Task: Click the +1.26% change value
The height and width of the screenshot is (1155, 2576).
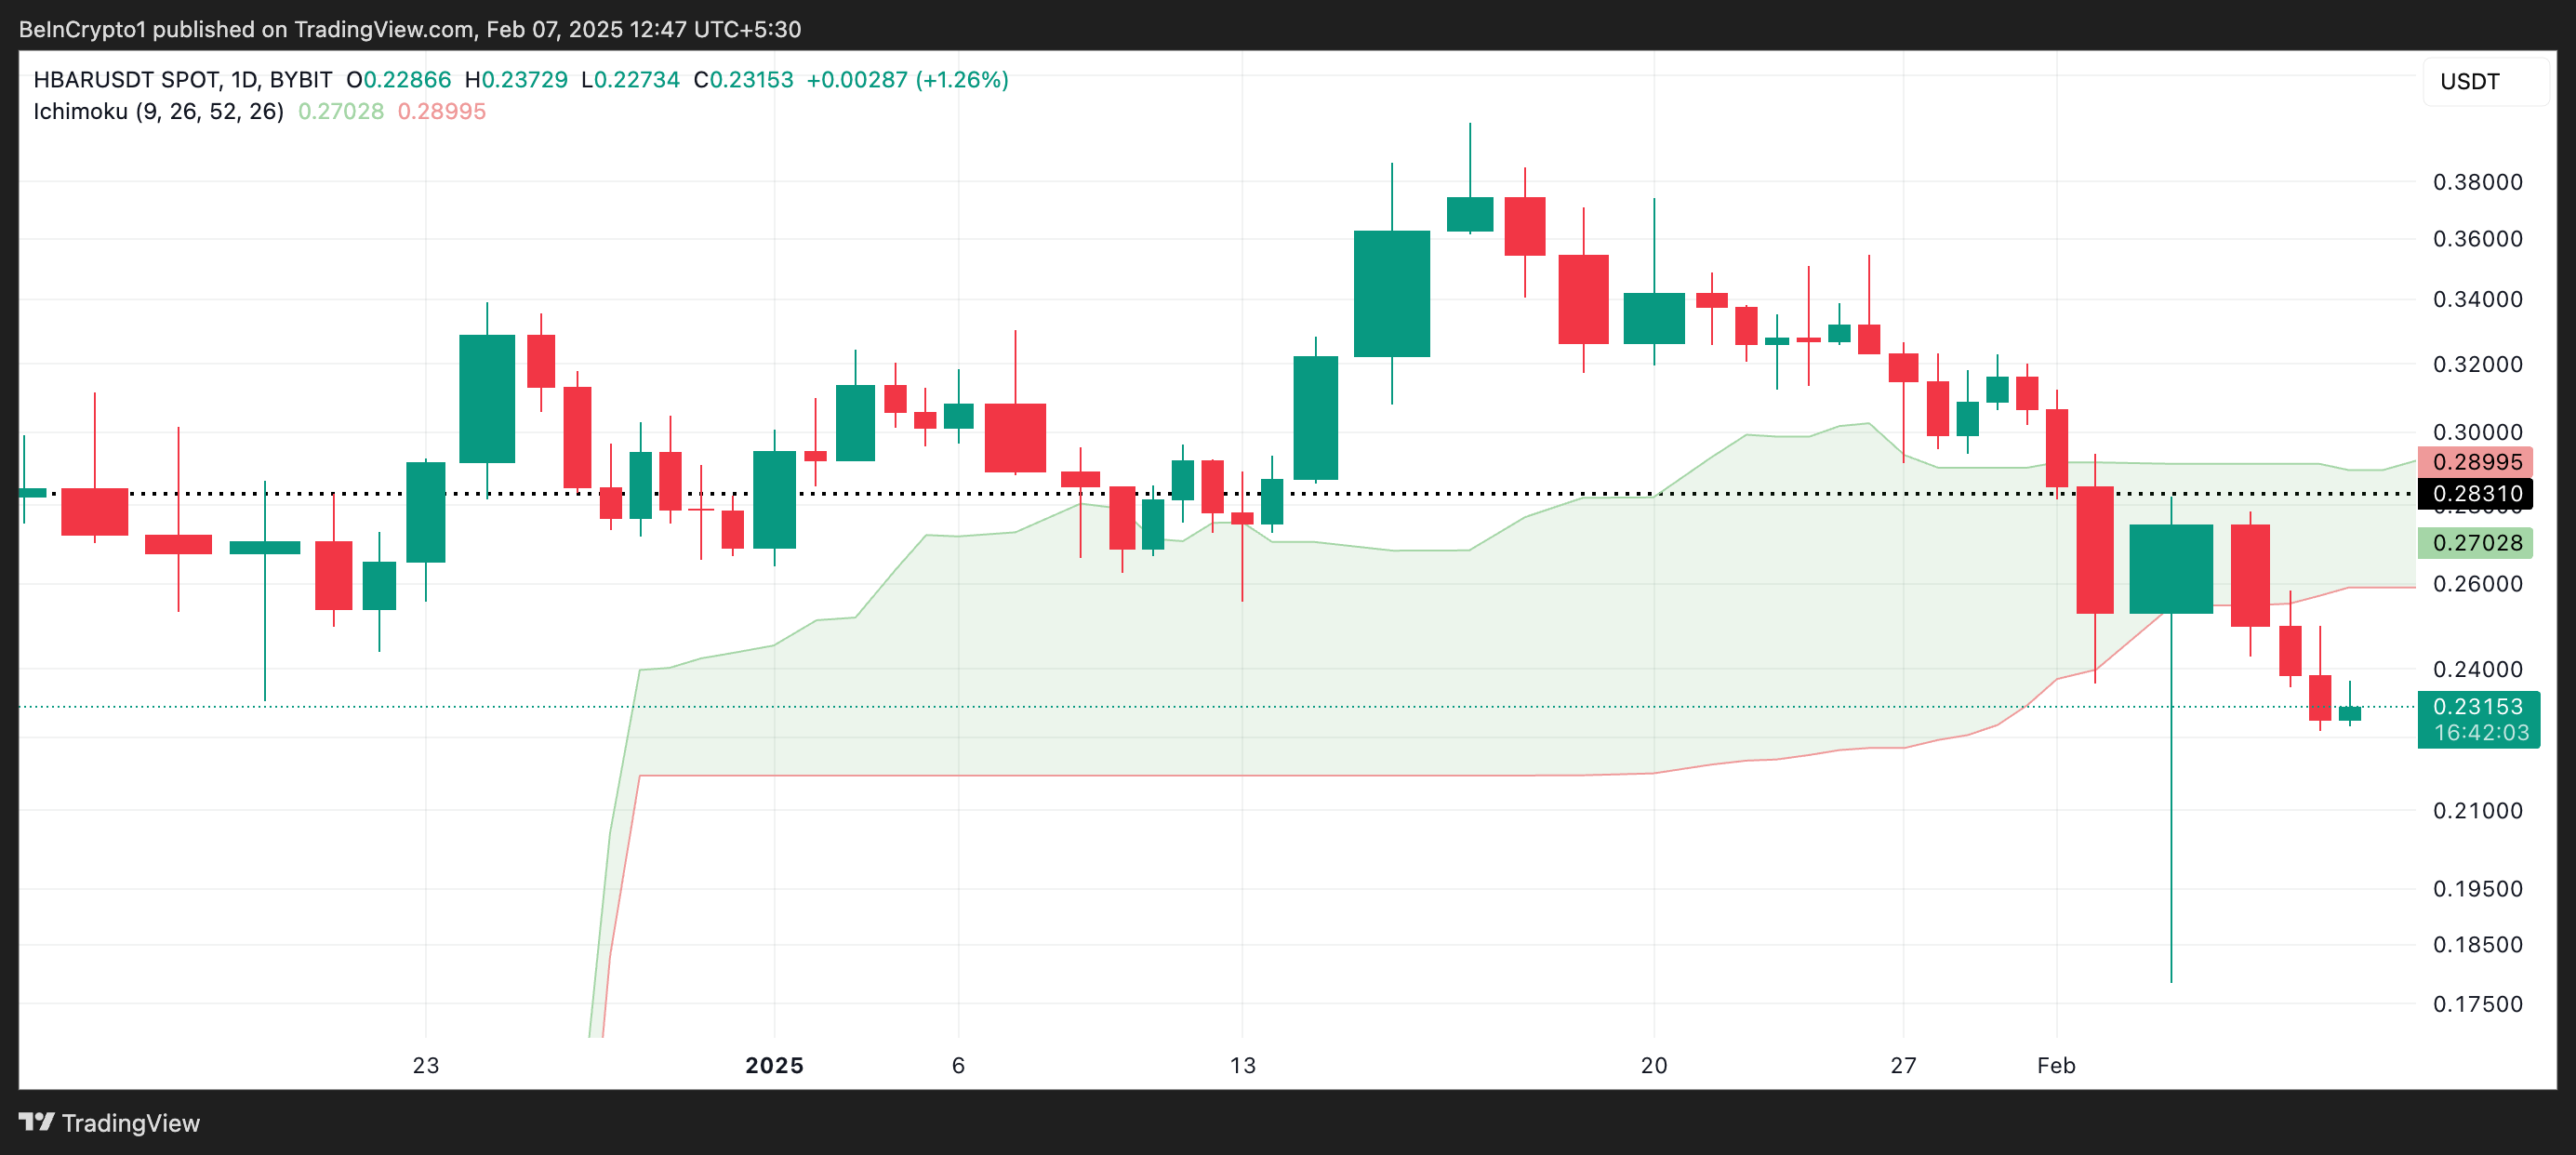Action: pos(961,80)
